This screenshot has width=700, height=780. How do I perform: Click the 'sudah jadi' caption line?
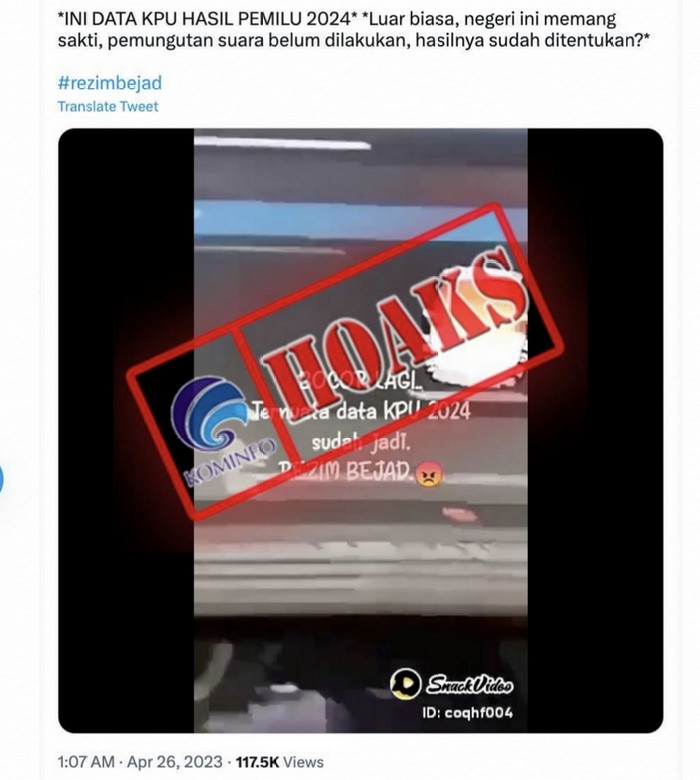tap(361, 442)
